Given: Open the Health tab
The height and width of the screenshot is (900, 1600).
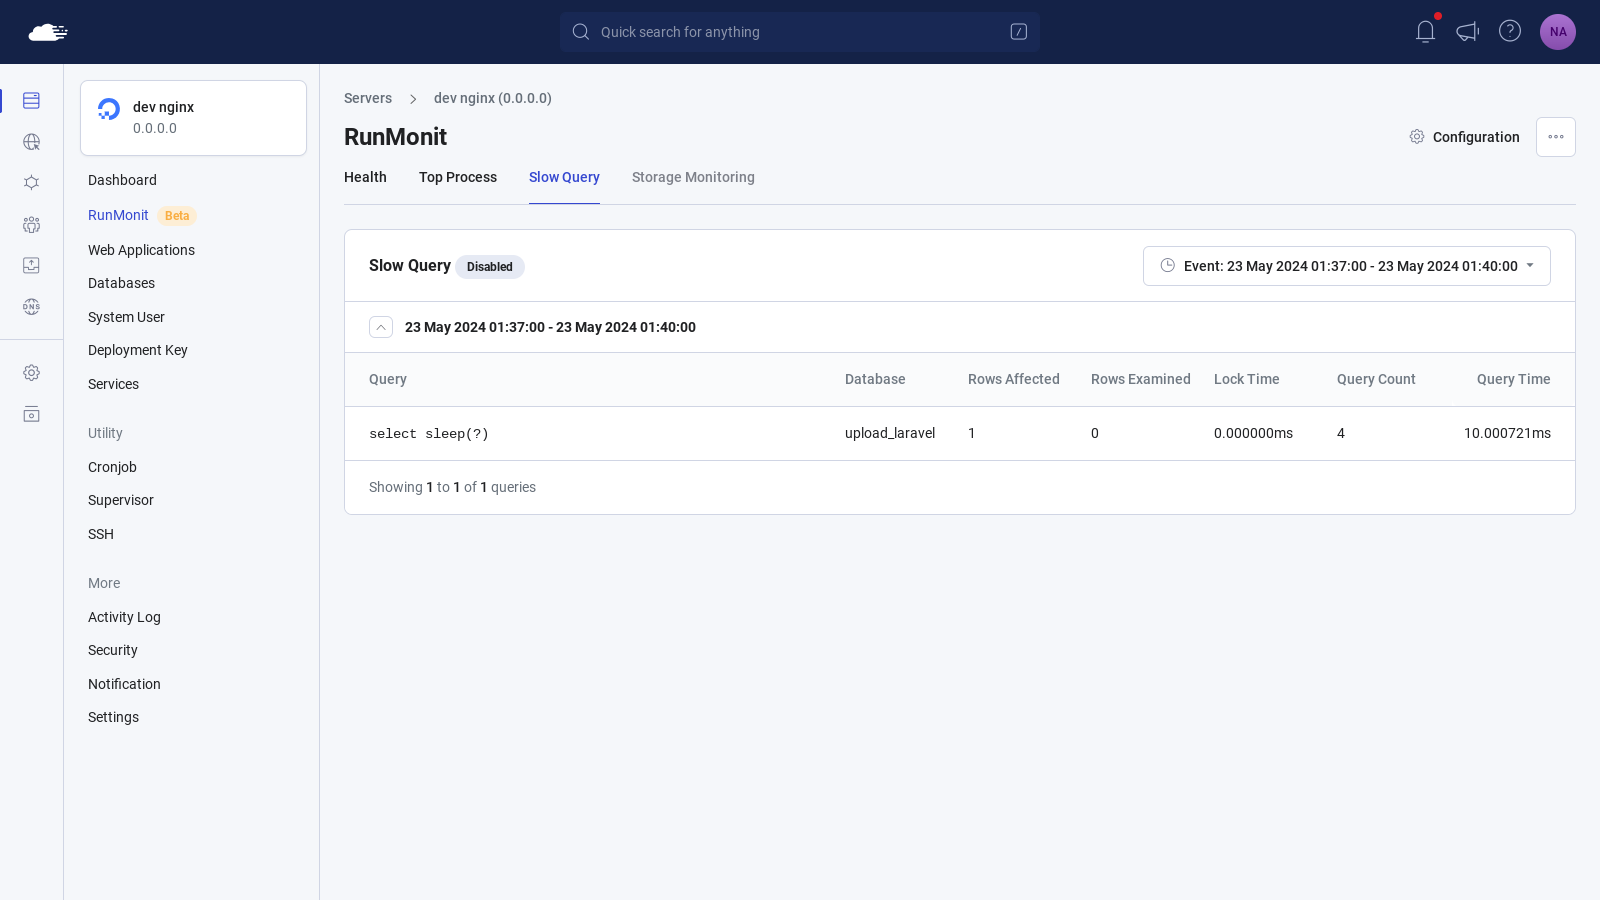Looking at the screenshot, I should [x=365, y=177].
